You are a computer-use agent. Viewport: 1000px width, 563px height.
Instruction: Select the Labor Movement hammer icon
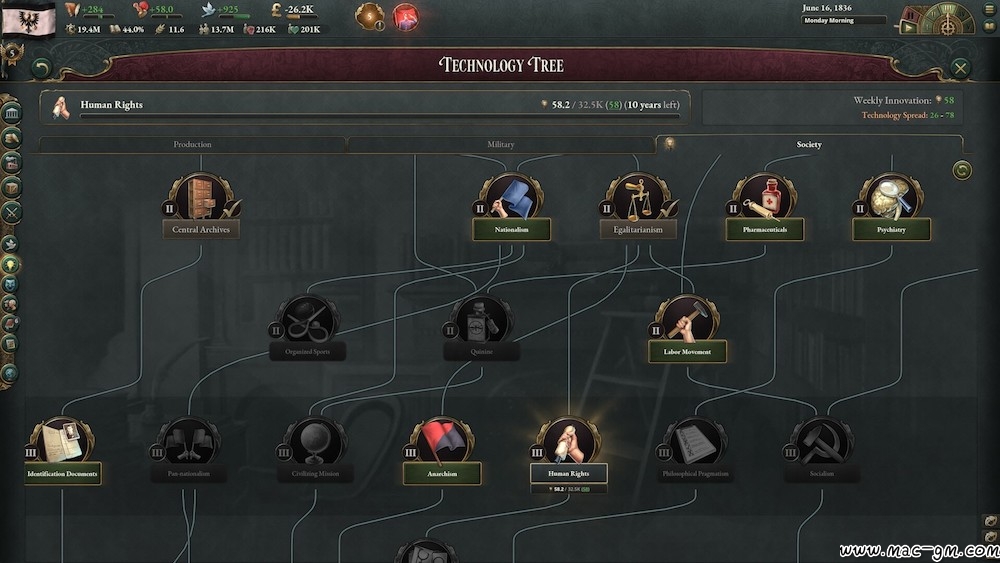[687, 319]
